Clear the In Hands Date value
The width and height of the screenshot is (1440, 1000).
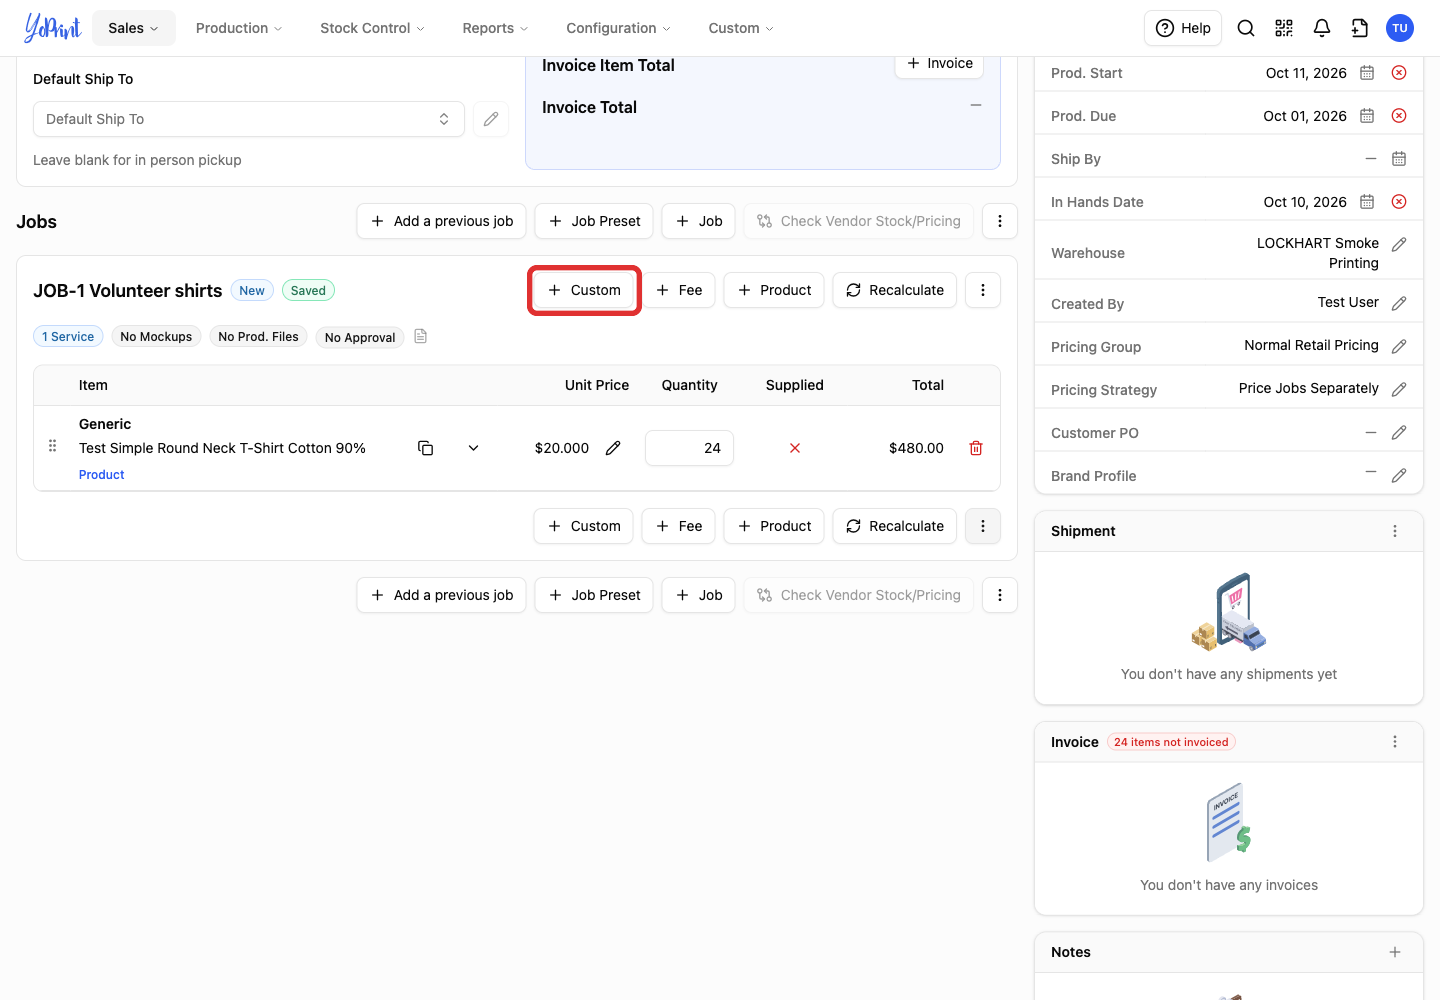tap(1399, 202)
